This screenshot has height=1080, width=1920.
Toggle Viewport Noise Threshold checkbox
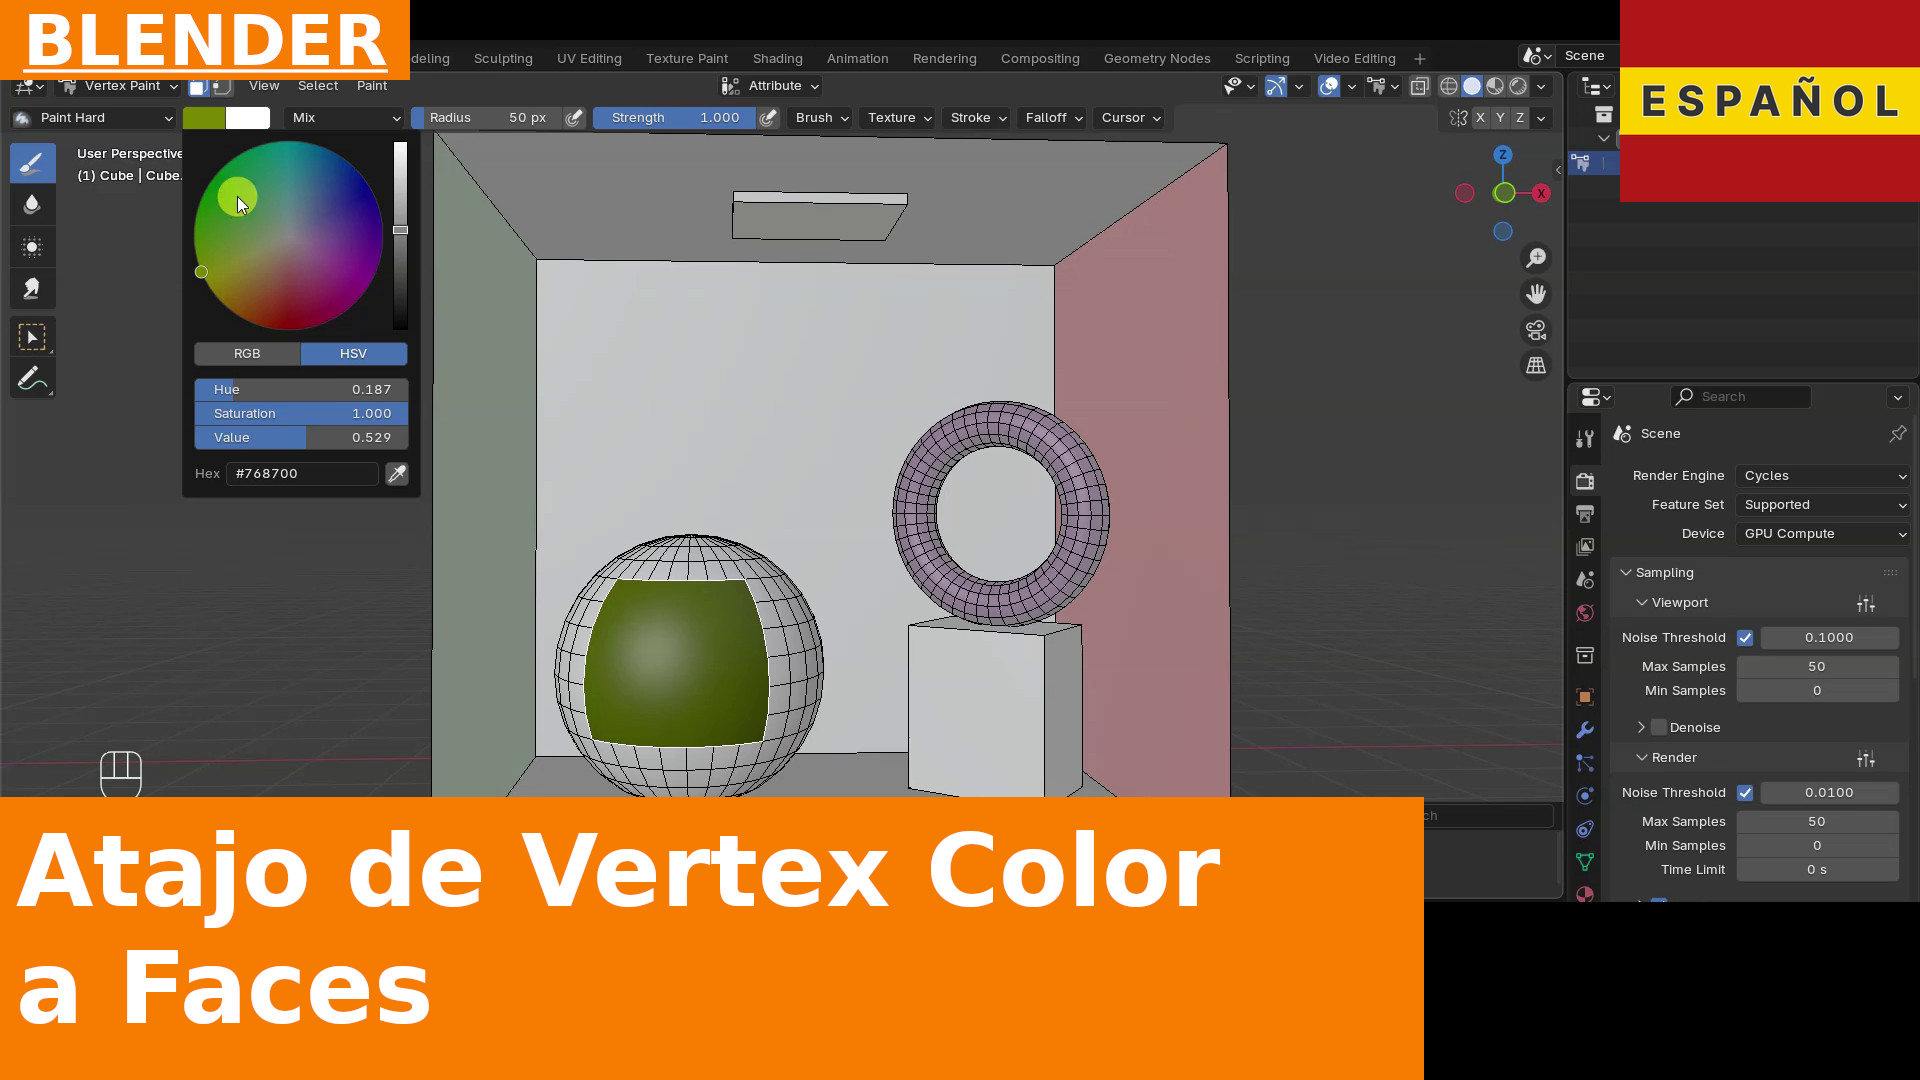coord(1745,638)
